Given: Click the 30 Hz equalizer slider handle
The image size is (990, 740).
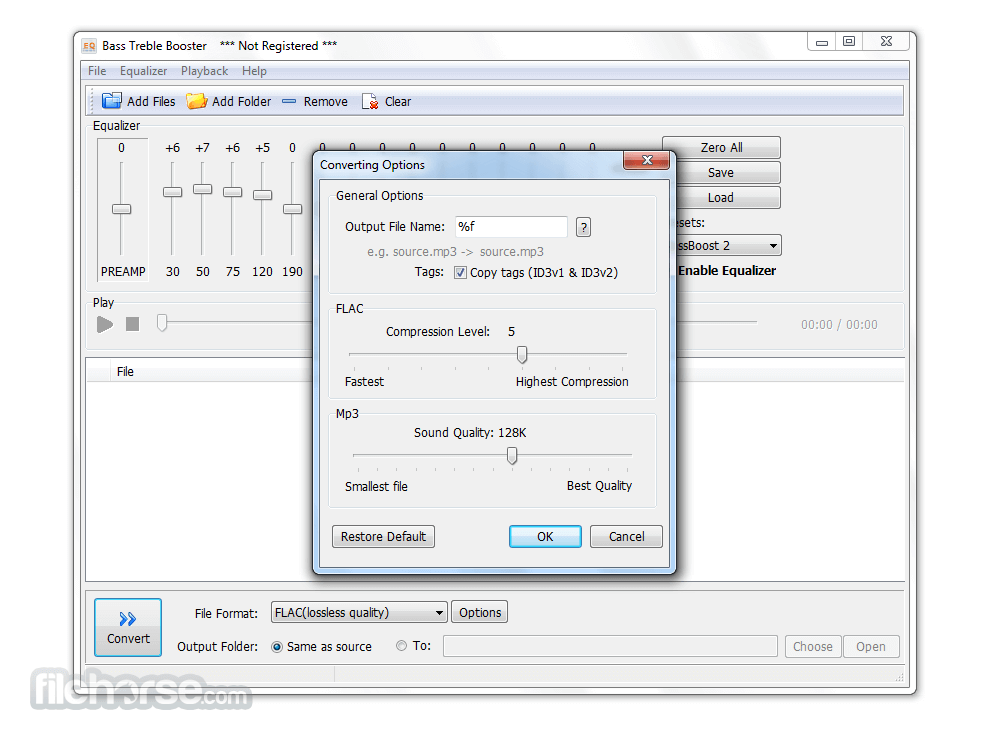Looking at the screenshot, I should 172,191.
